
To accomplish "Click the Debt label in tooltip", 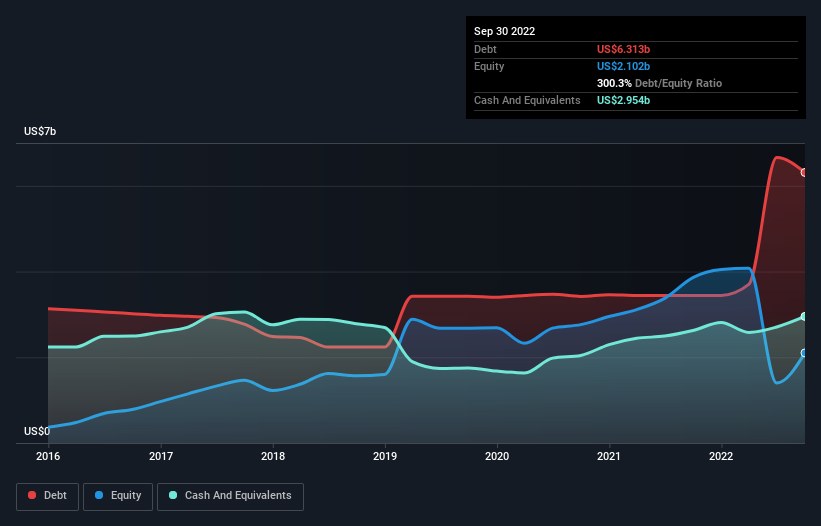I will point(485,49).
